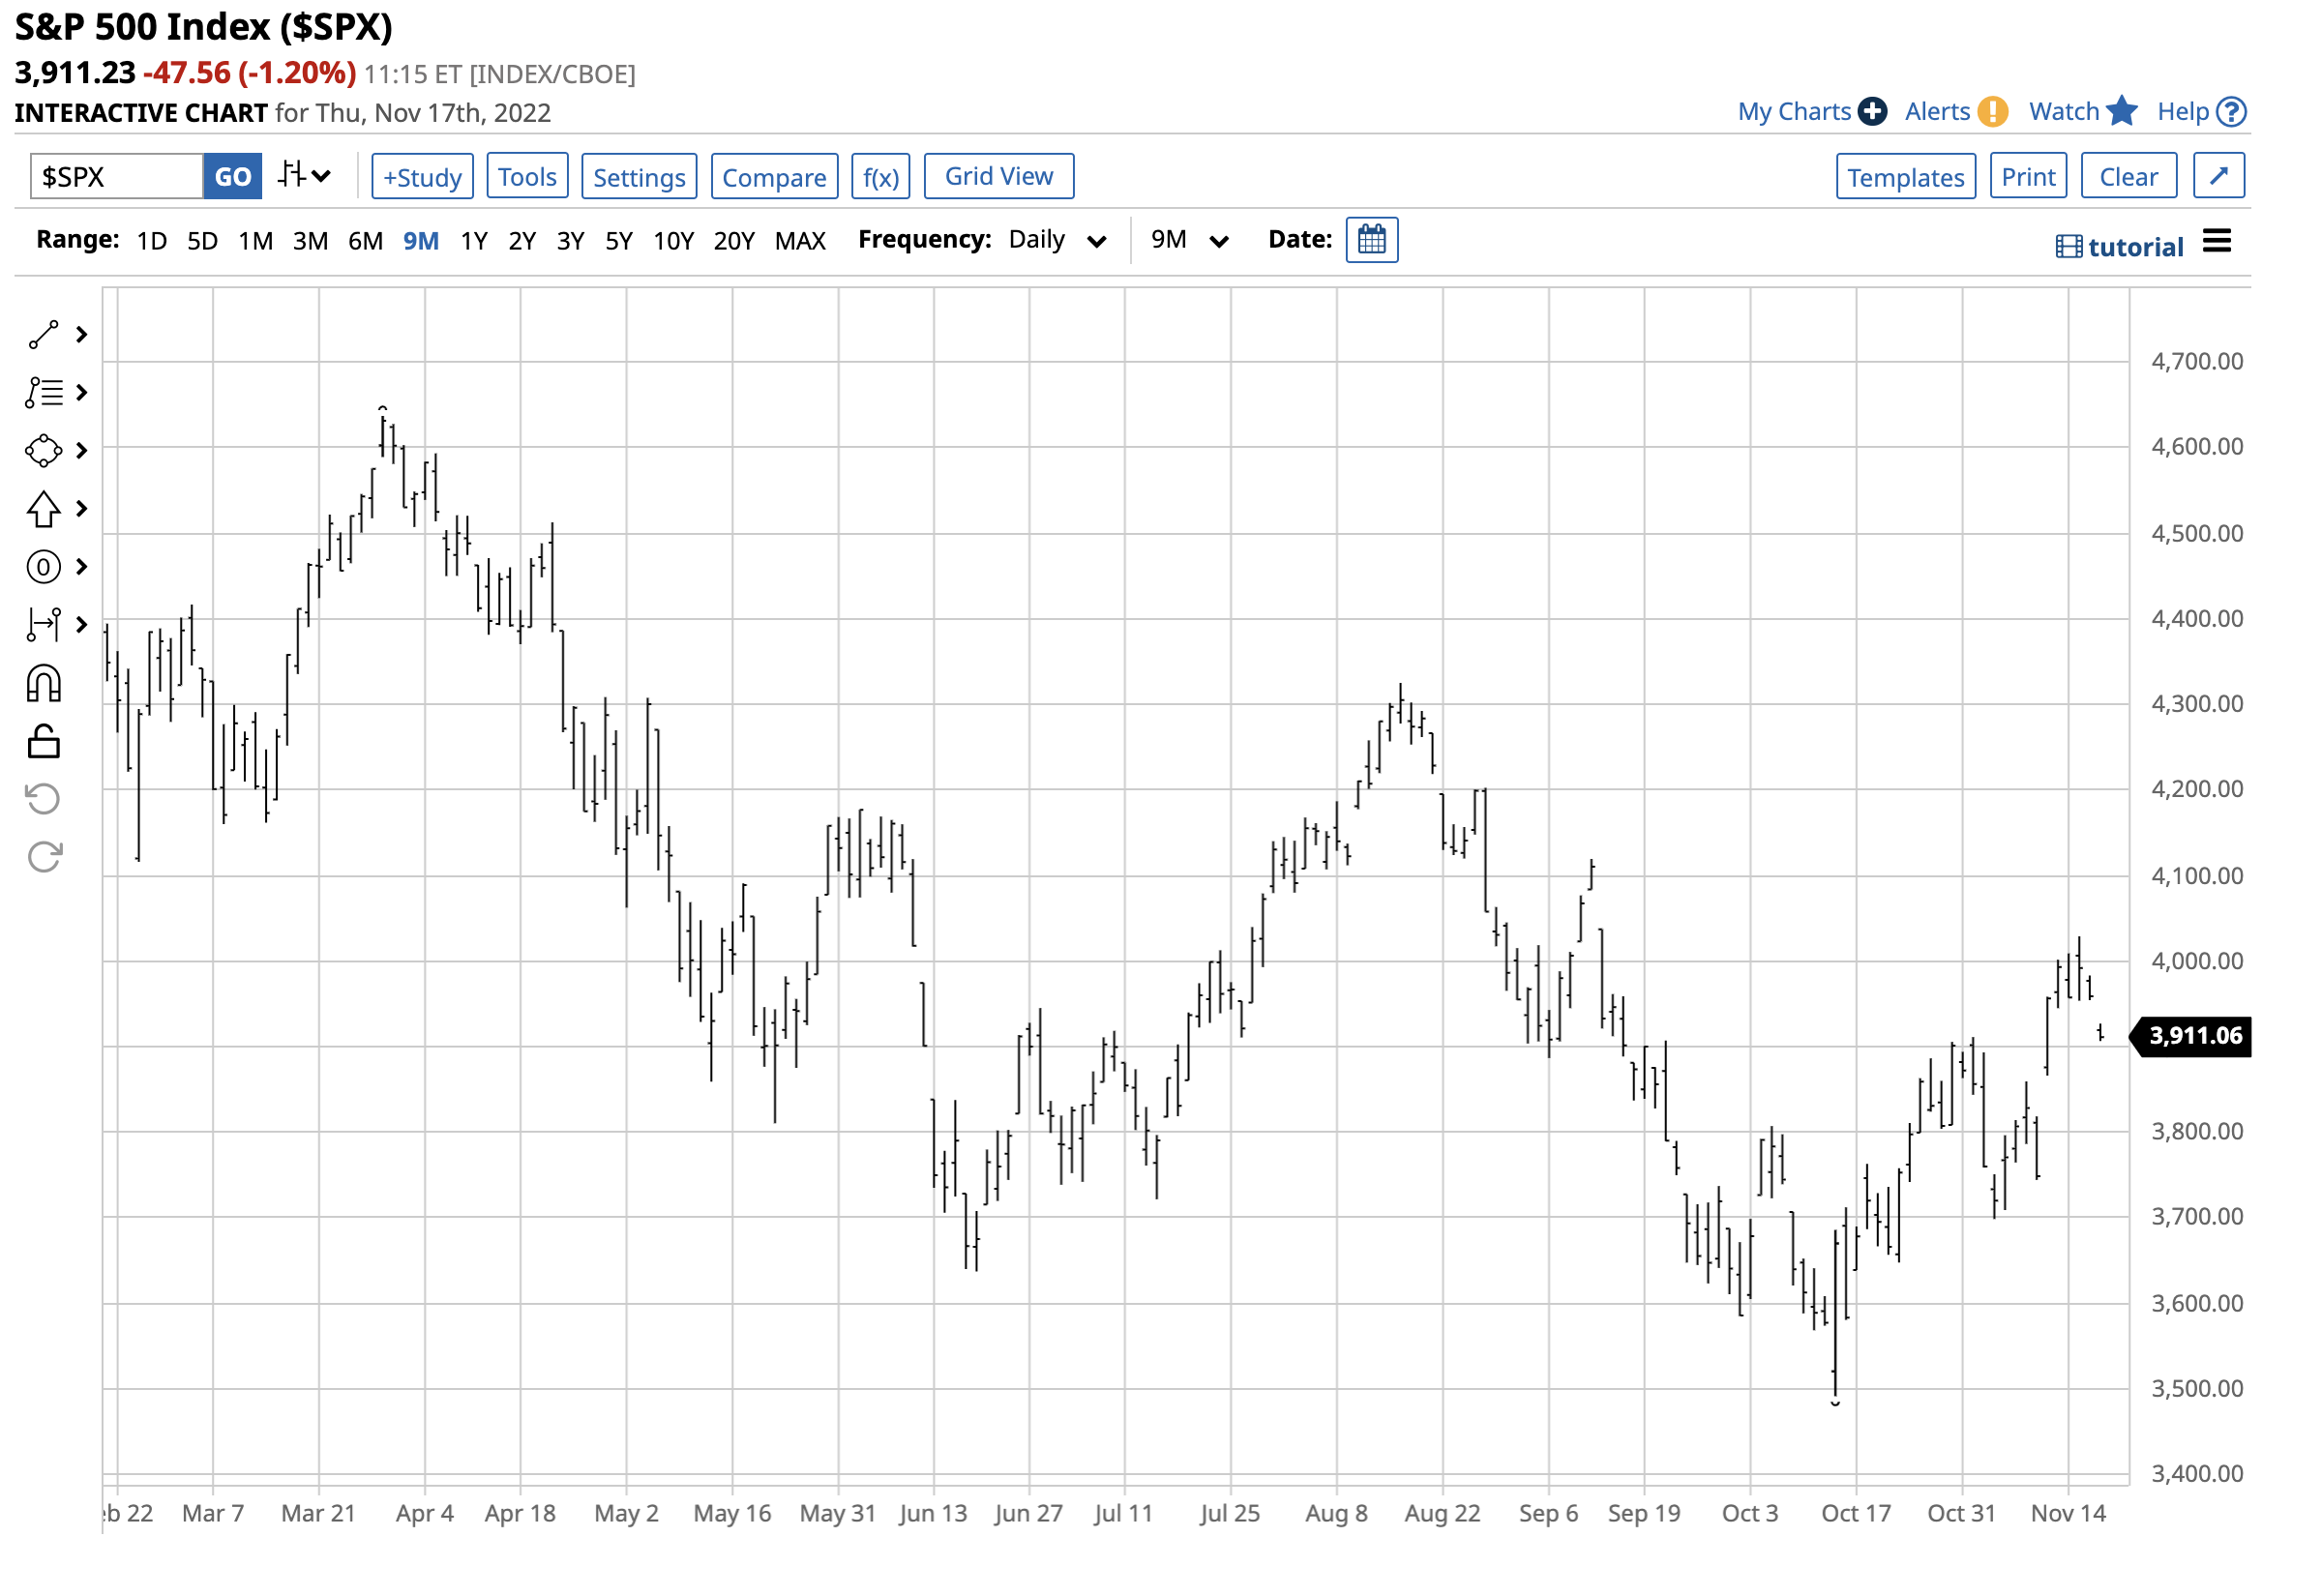The width and height of the screenshot is (2322, 1596).
Task: Click the redo arrow icon
Action: point(43,857)
